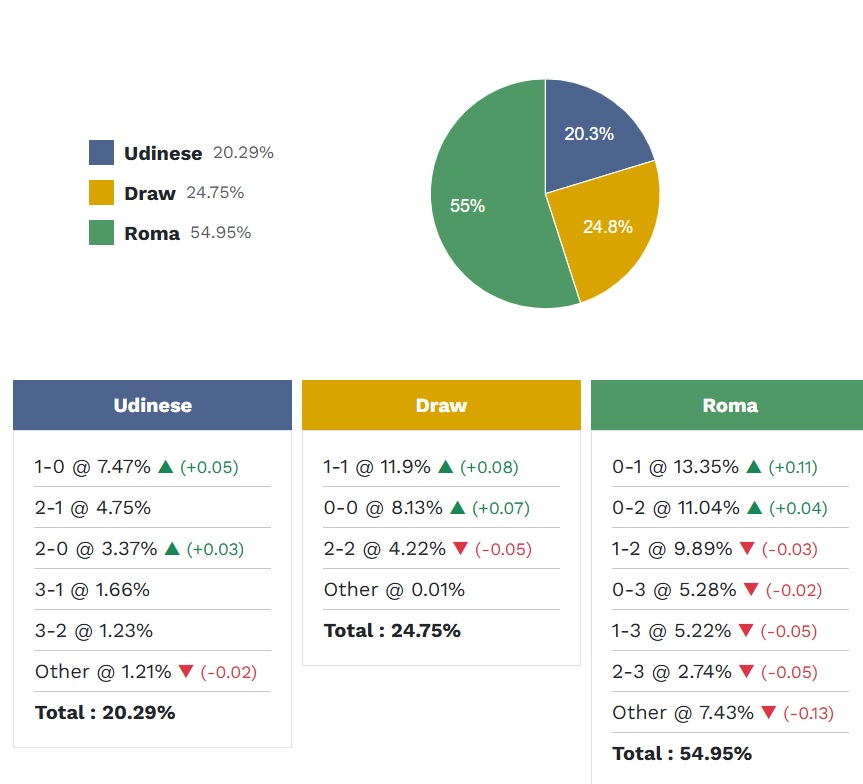863x784 pixels.
Task: Click the red down arrow next to Udinese Other
Action: tap(186, 672)
